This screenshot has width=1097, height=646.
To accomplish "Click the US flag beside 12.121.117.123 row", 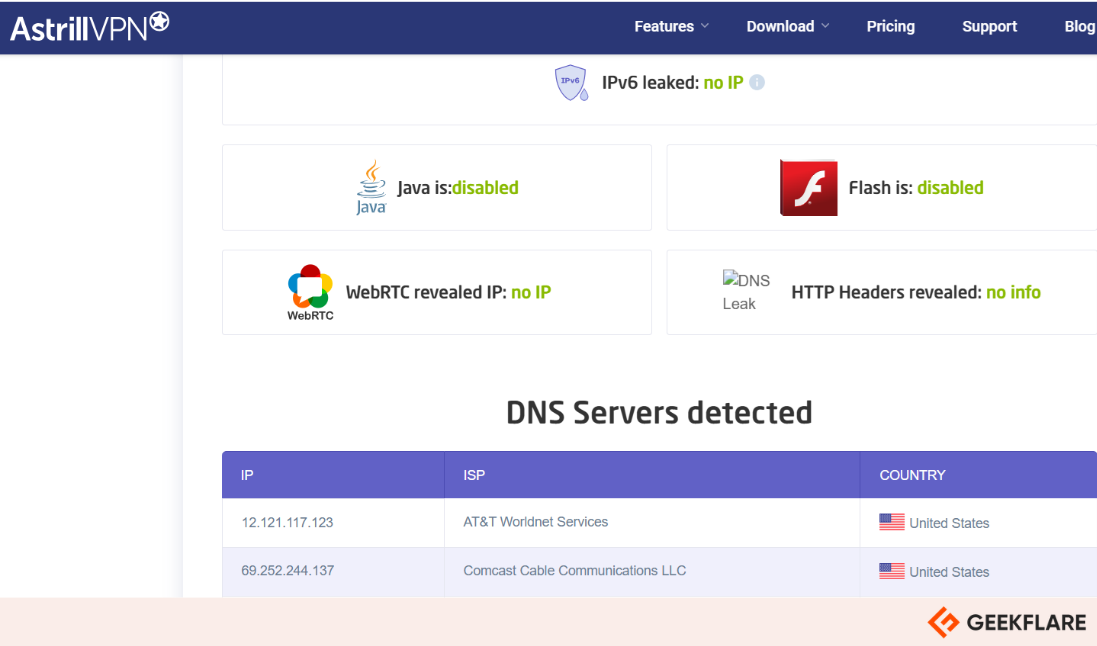I will click(891, 522).
